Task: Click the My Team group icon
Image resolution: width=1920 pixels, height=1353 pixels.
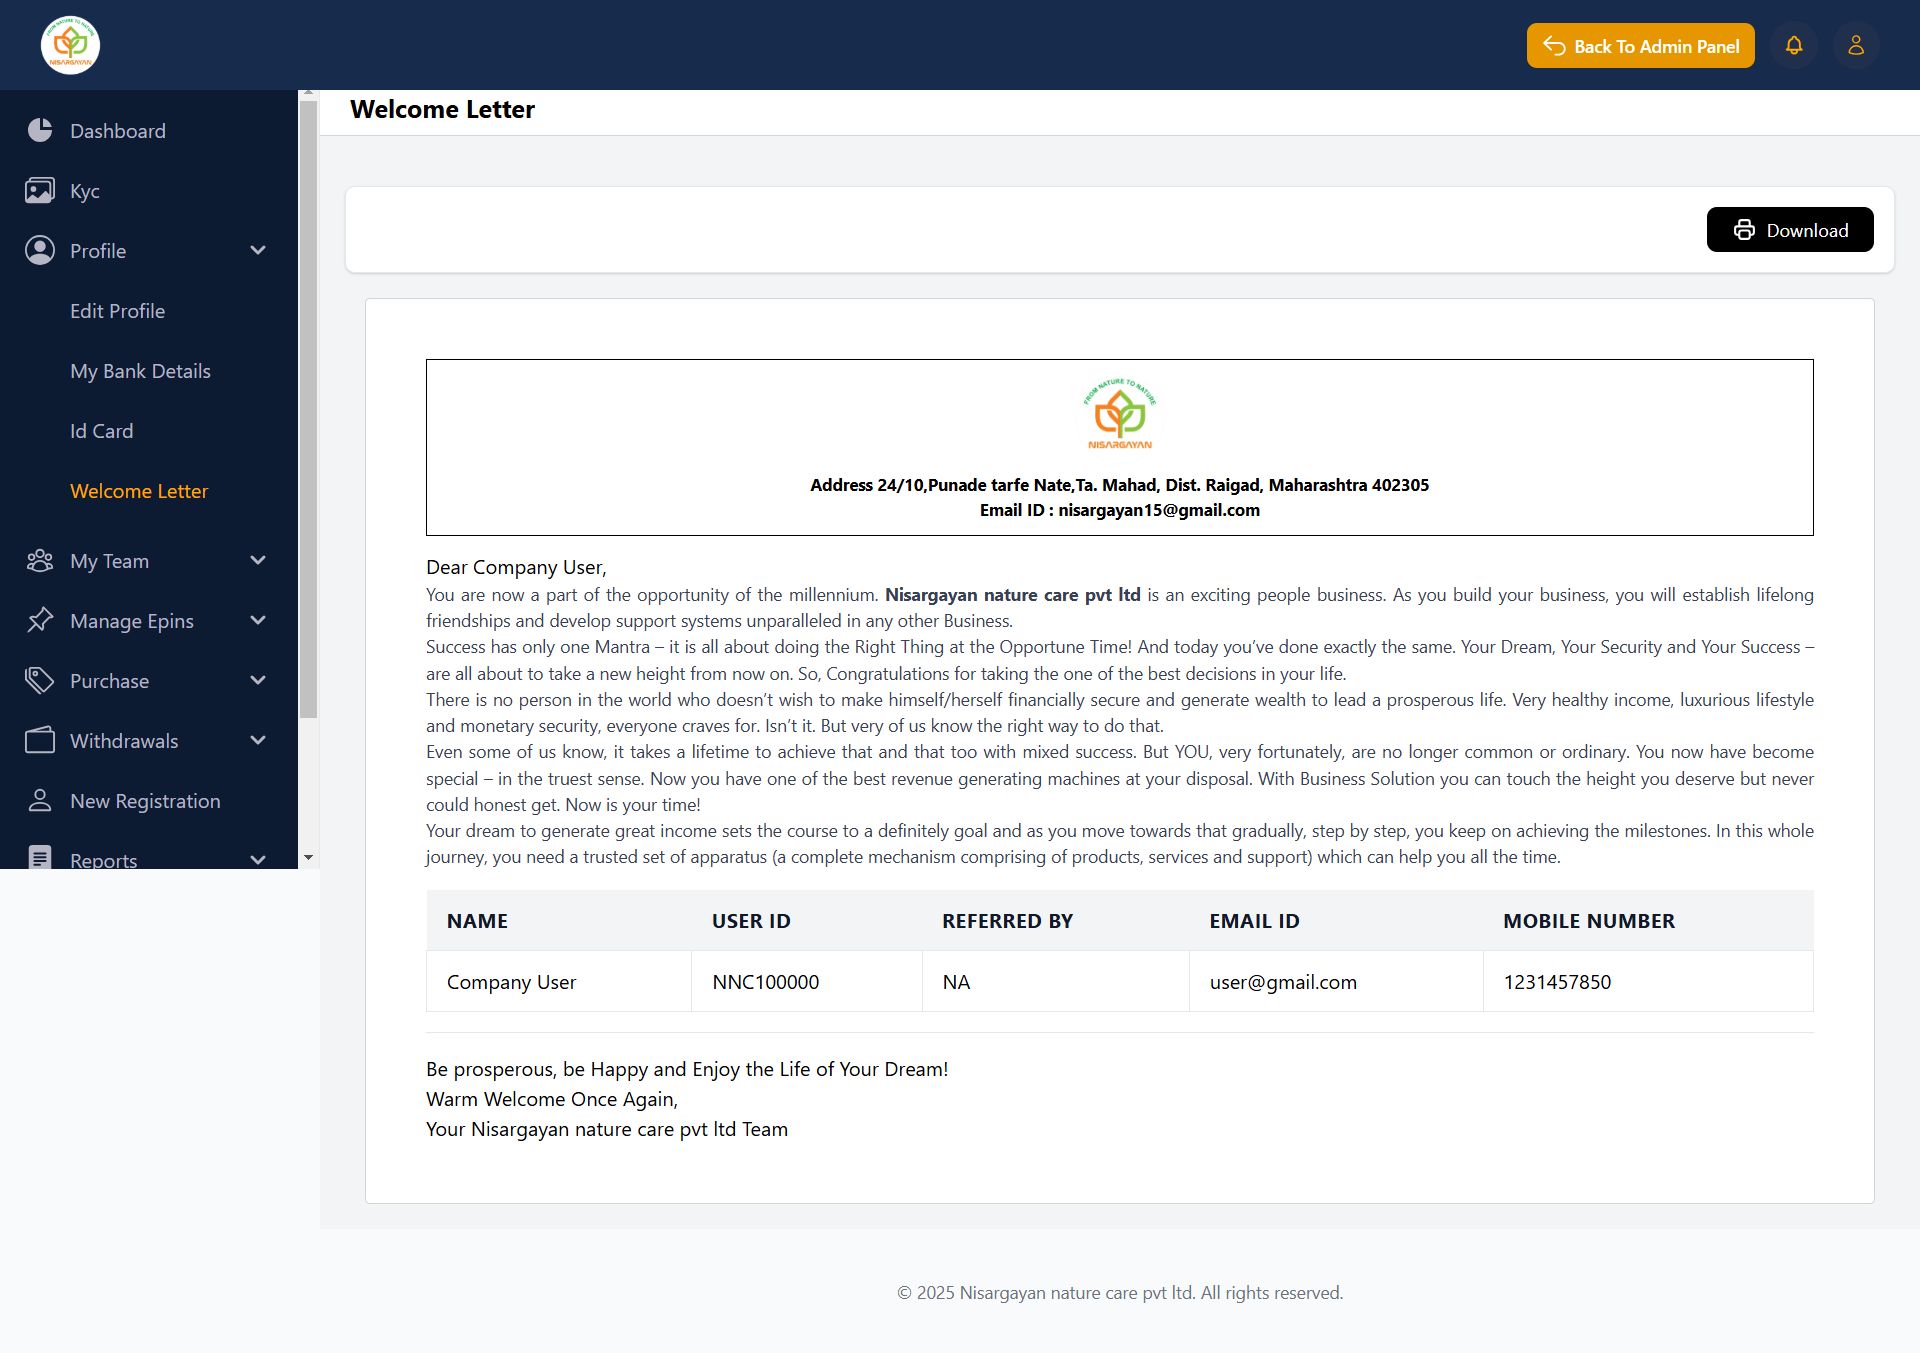Action: (40, 560)
